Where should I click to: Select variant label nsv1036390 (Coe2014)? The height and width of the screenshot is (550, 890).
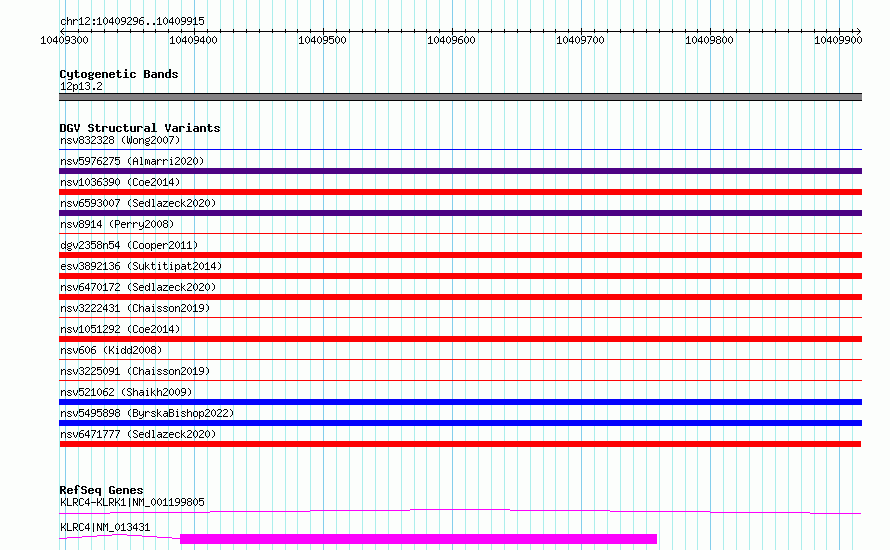[120, 182]
